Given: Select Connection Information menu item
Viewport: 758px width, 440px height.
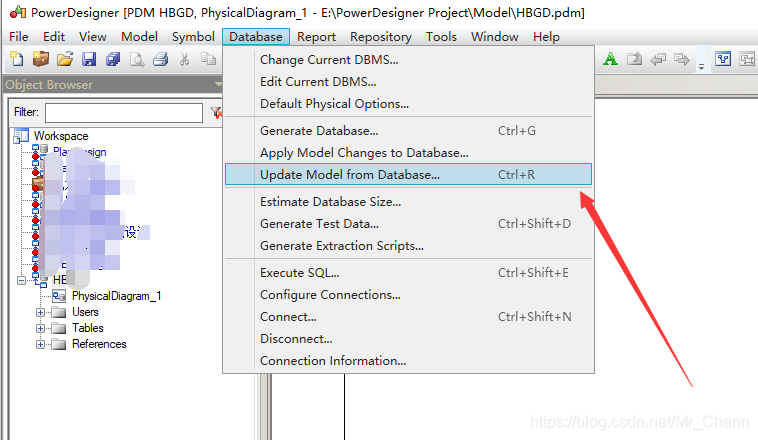Looking at the screenshot, I should pyautogui.click(x=408, y=361).
